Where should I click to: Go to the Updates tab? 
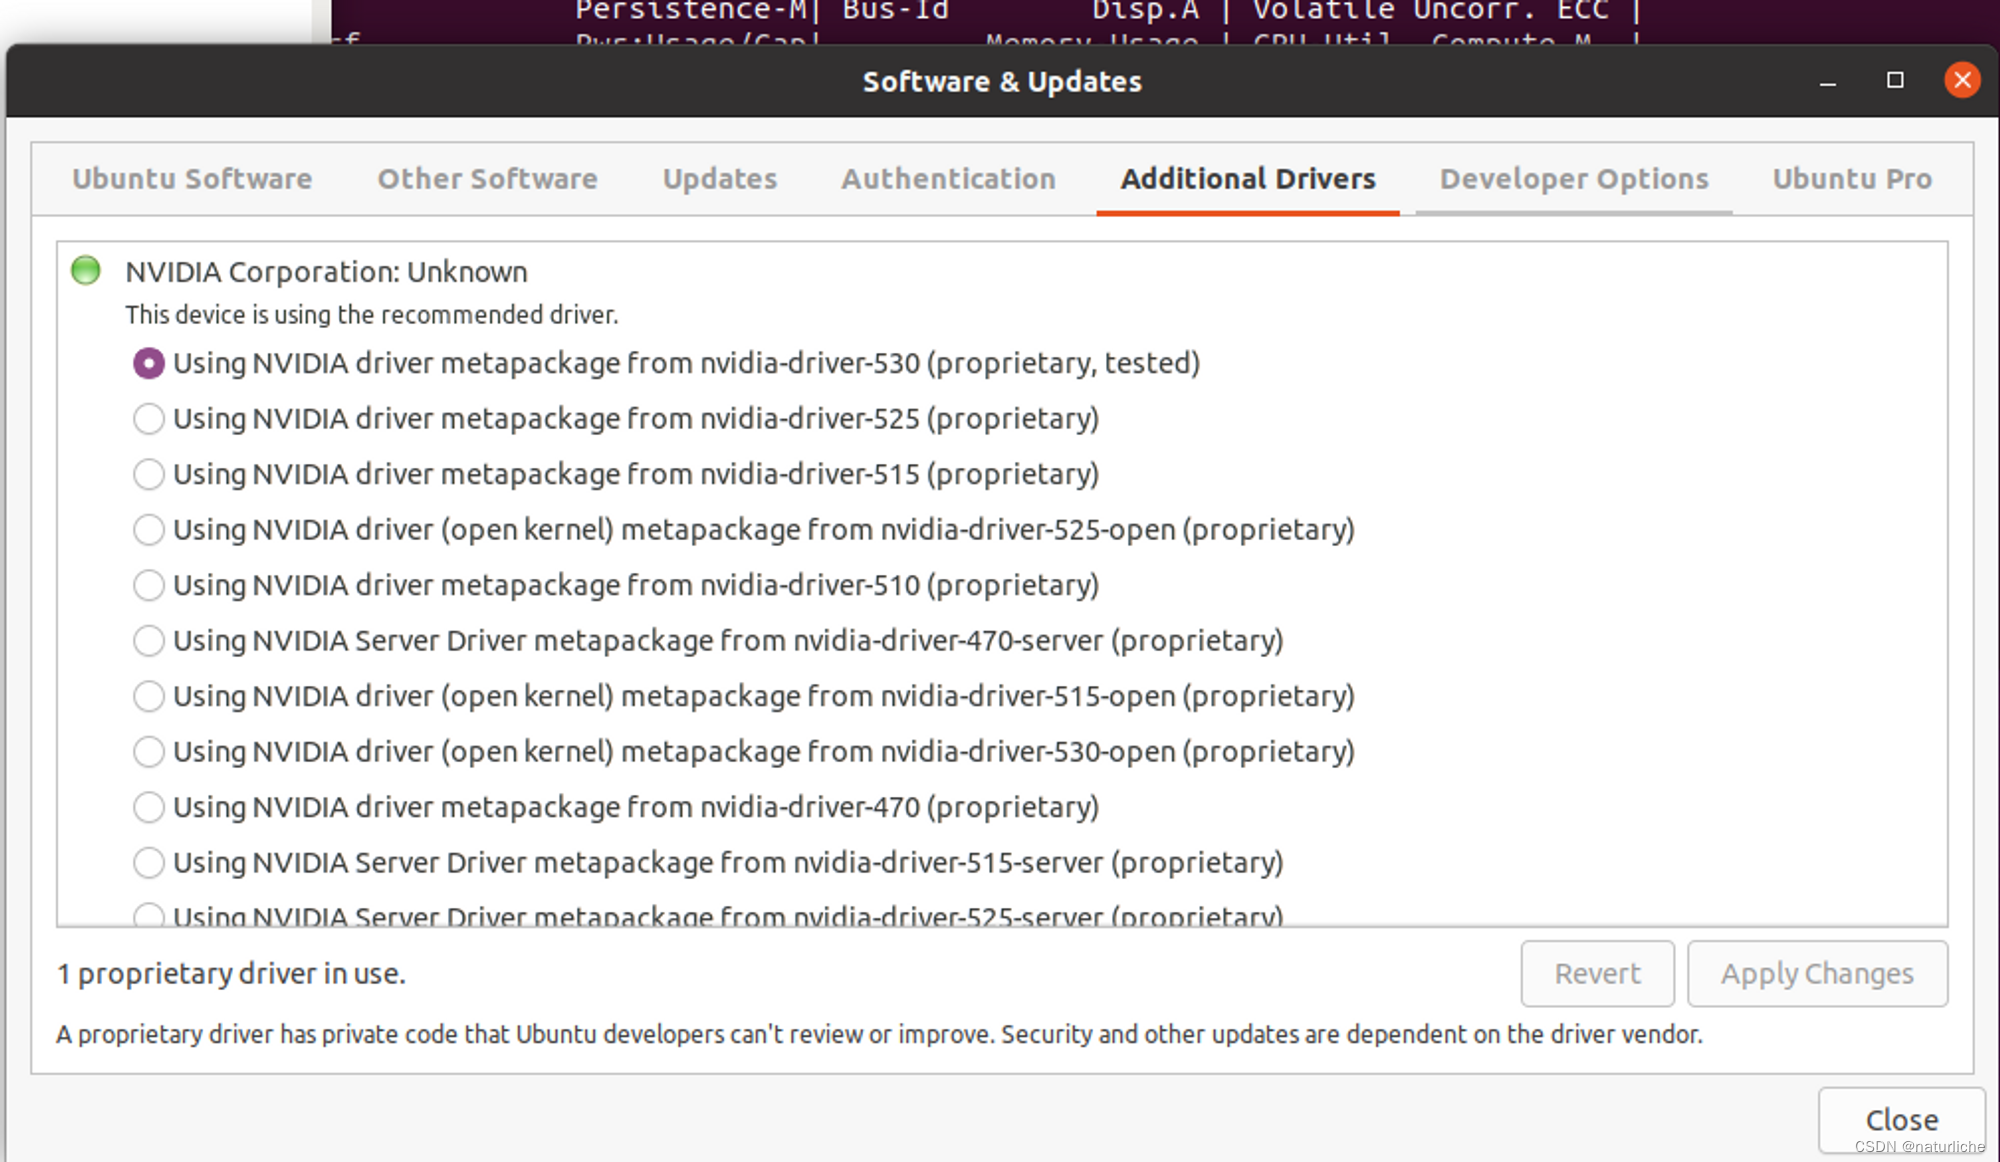coord(720,179)
